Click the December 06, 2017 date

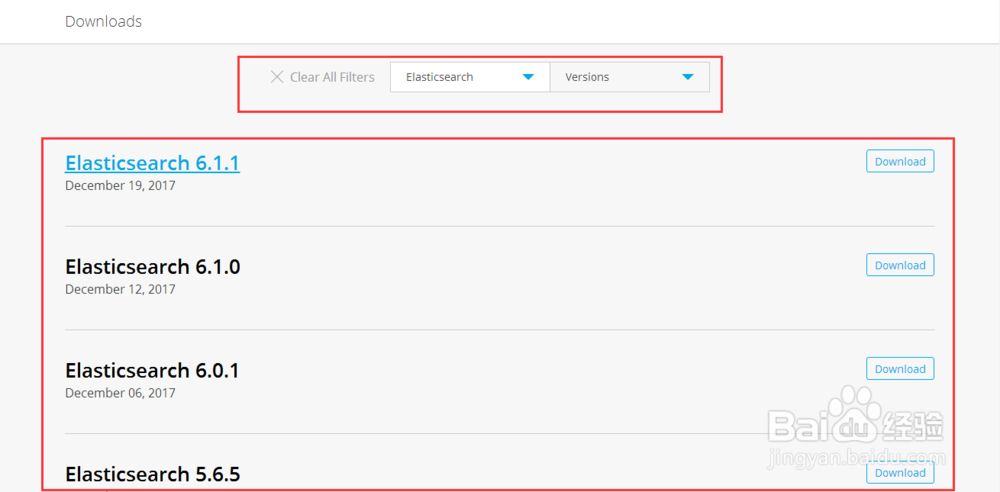(120, 392)
